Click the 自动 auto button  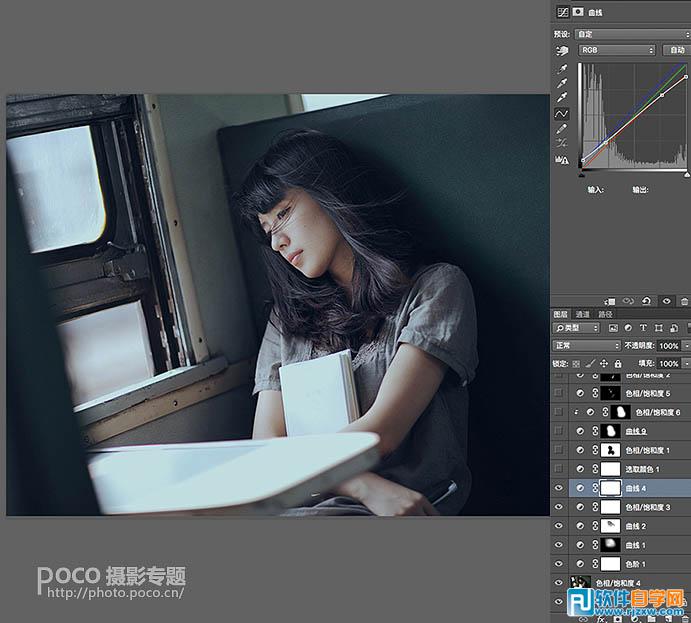click(x=676, y=50)
